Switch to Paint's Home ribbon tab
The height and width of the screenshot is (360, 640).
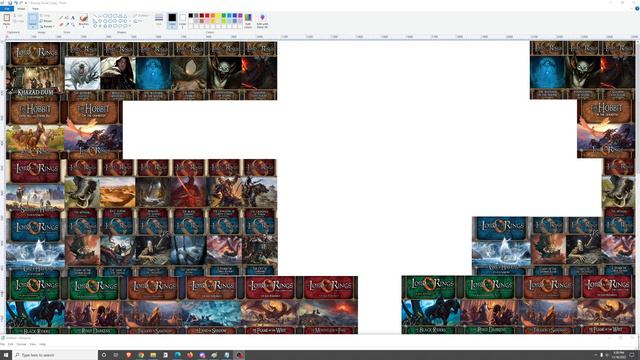21,9
